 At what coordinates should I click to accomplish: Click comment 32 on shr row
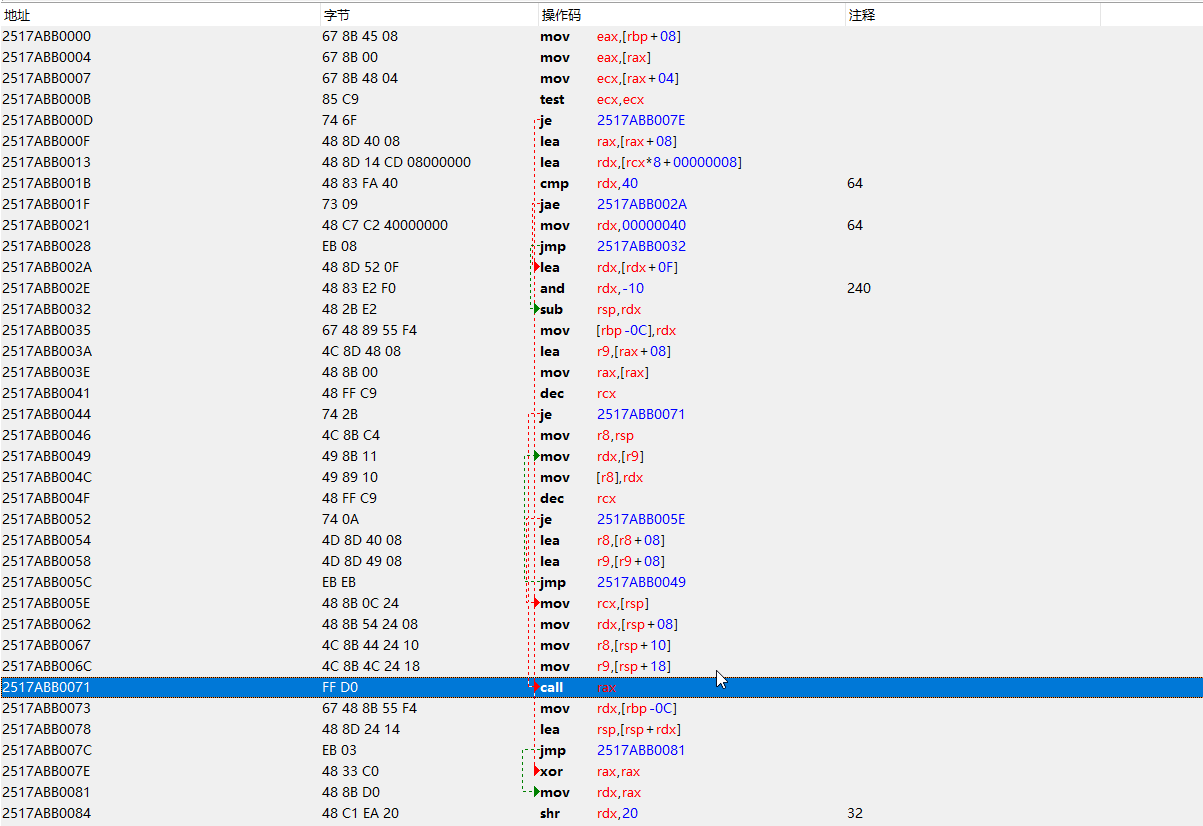[x=855, y=813]
